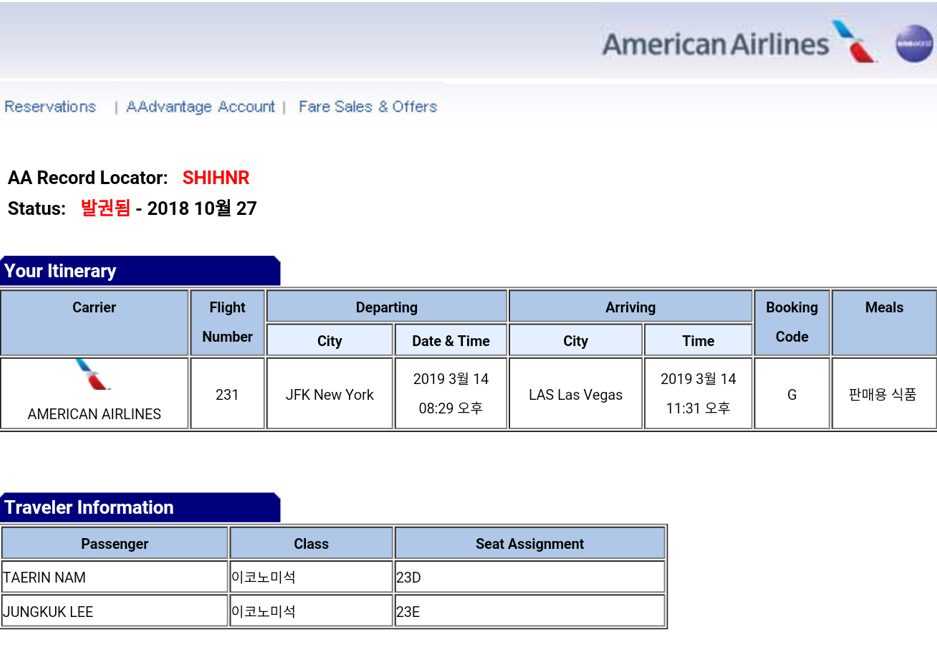Click class cell in TAERIN NAM row
937x649 pixels.
(x=311, y=577)
